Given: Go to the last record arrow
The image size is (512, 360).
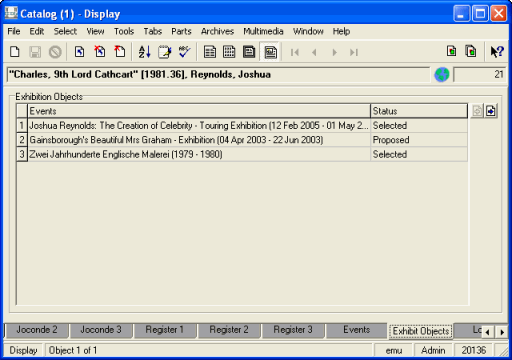Looking at the screenshot, I should [354, 52].
